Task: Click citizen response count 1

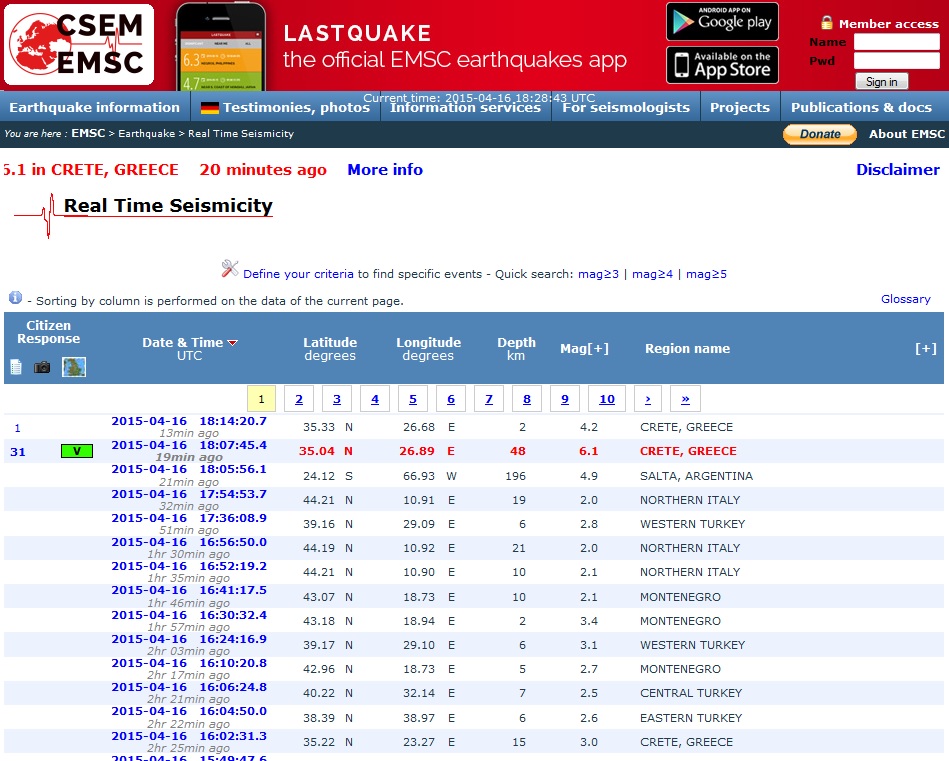Action: pyautogui.click(x=18, y=428)
